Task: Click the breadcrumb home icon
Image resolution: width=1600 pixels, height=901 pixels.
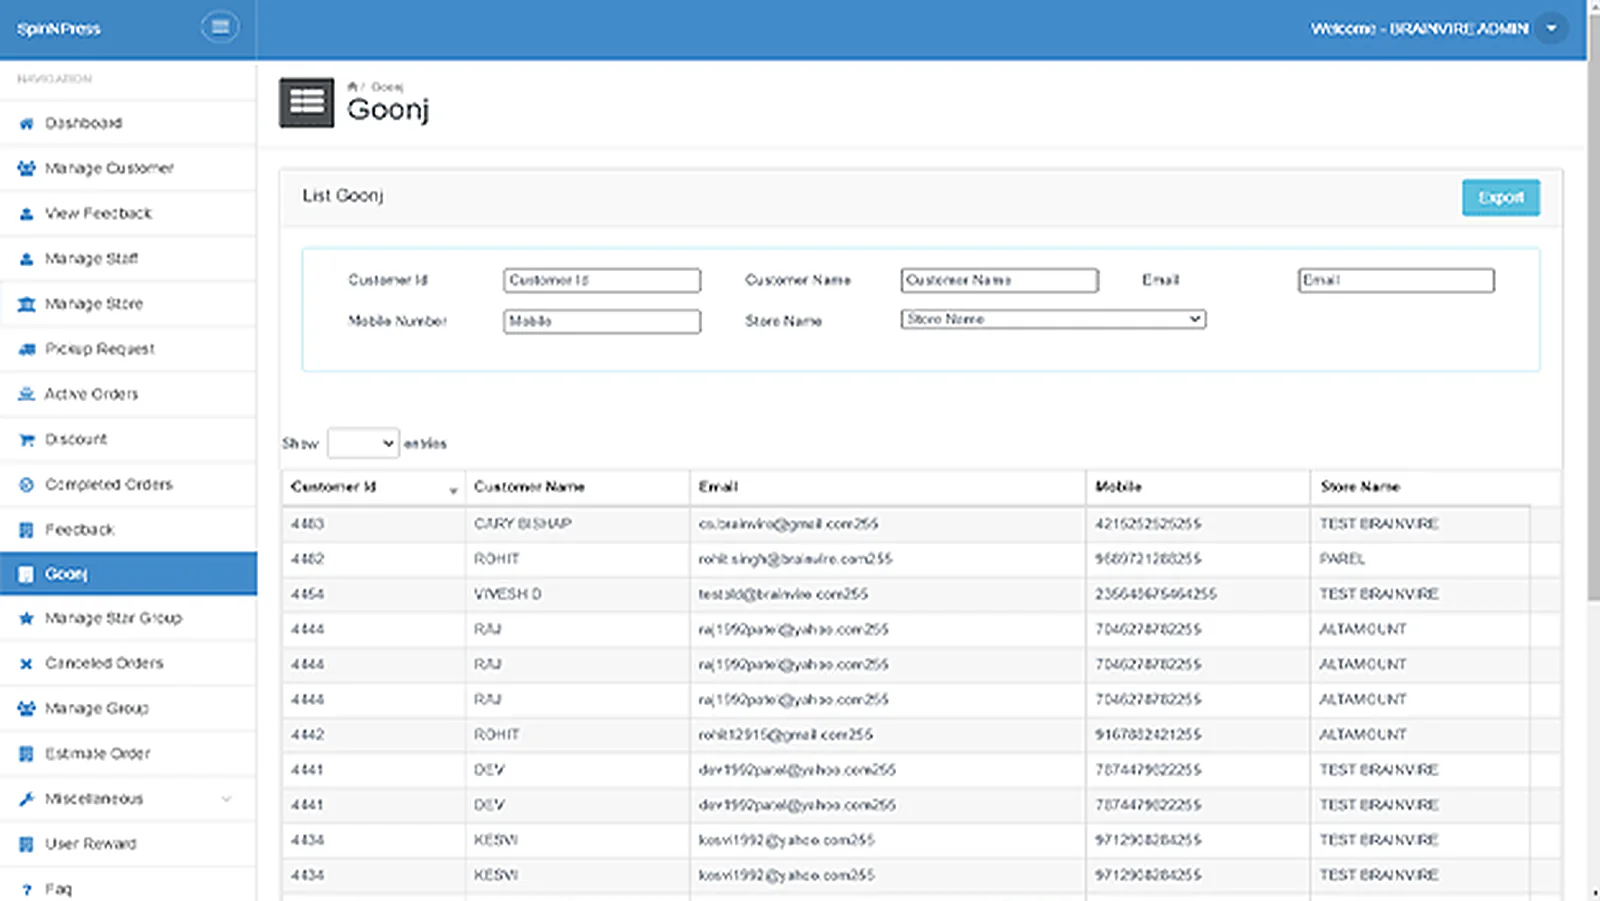Action: click(352, 87)
